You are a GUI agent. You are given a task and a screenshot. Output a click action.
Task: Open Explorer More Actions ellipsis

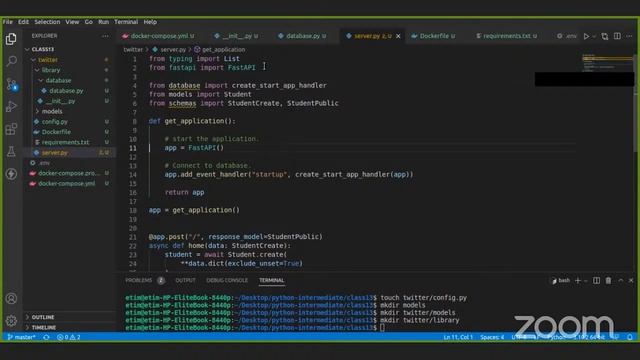(105, 36)
